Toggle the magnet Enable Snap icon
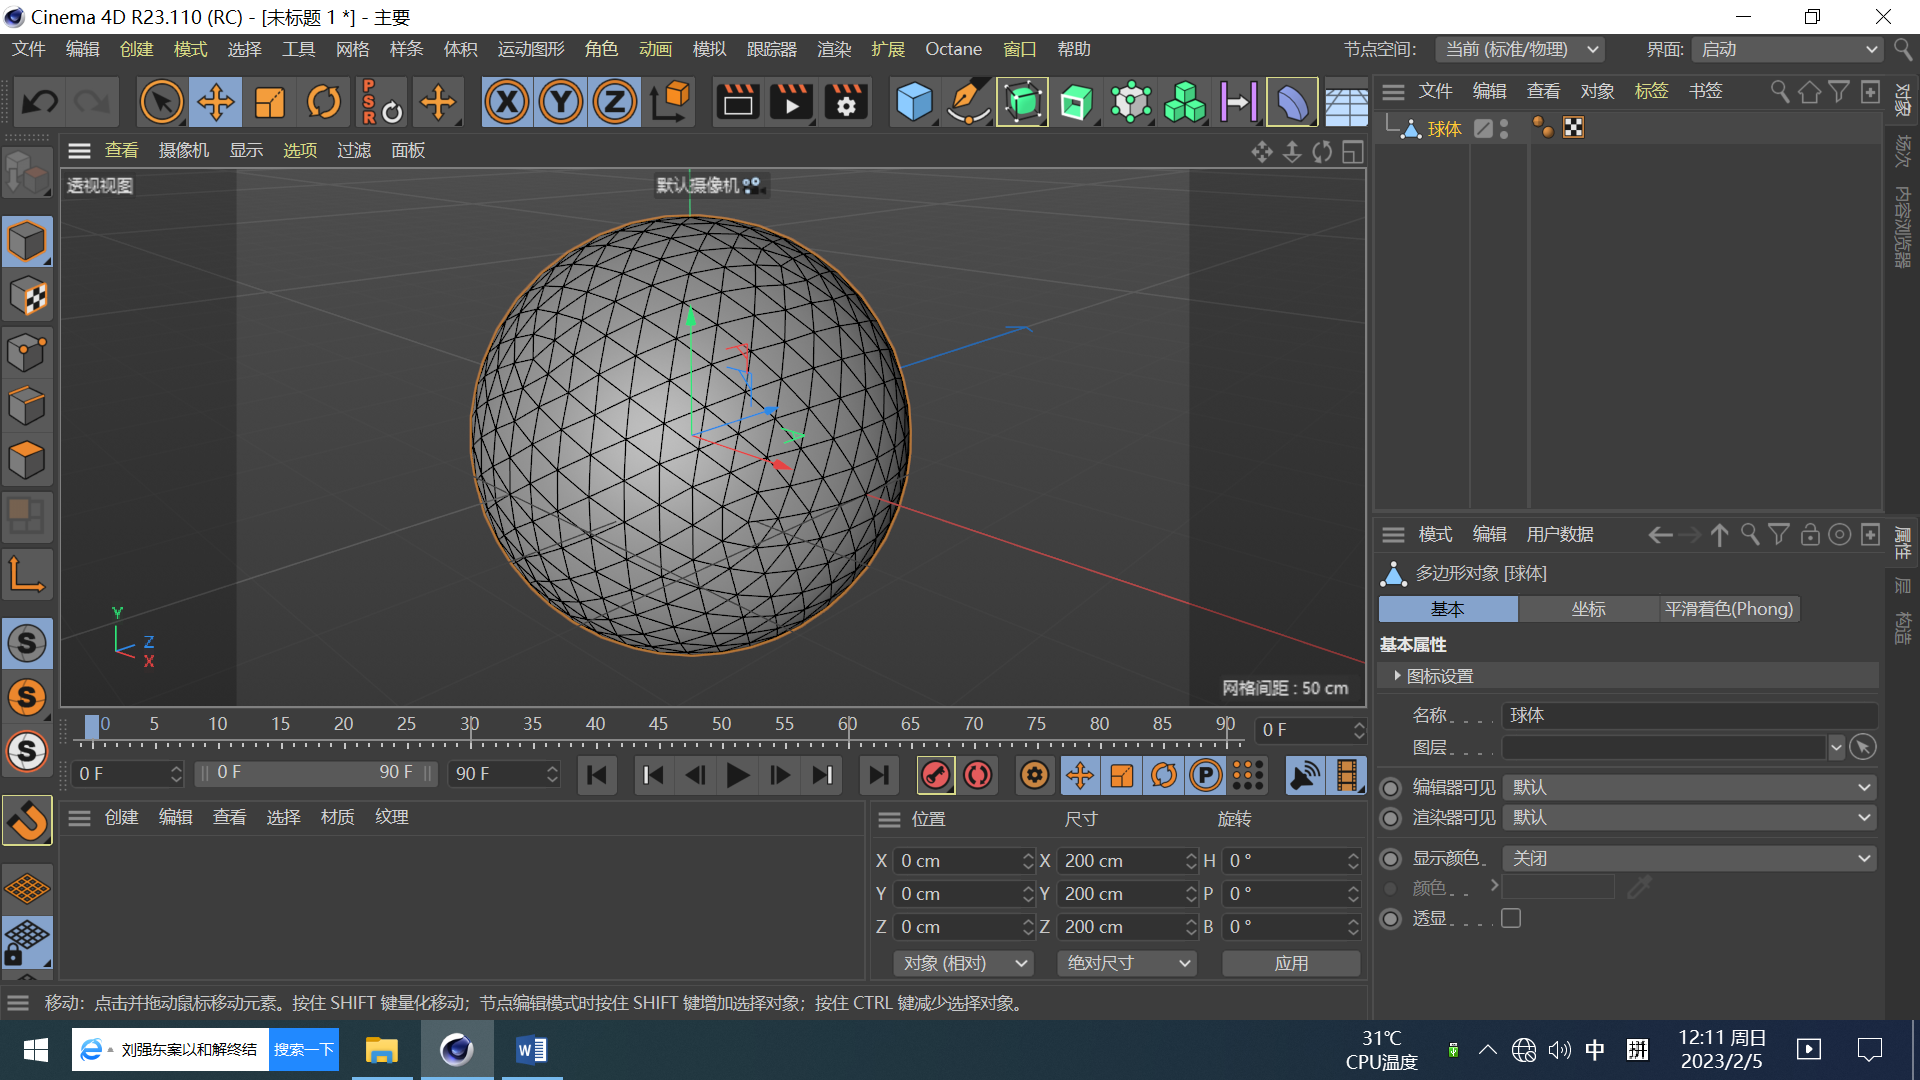 pos(27,821)
